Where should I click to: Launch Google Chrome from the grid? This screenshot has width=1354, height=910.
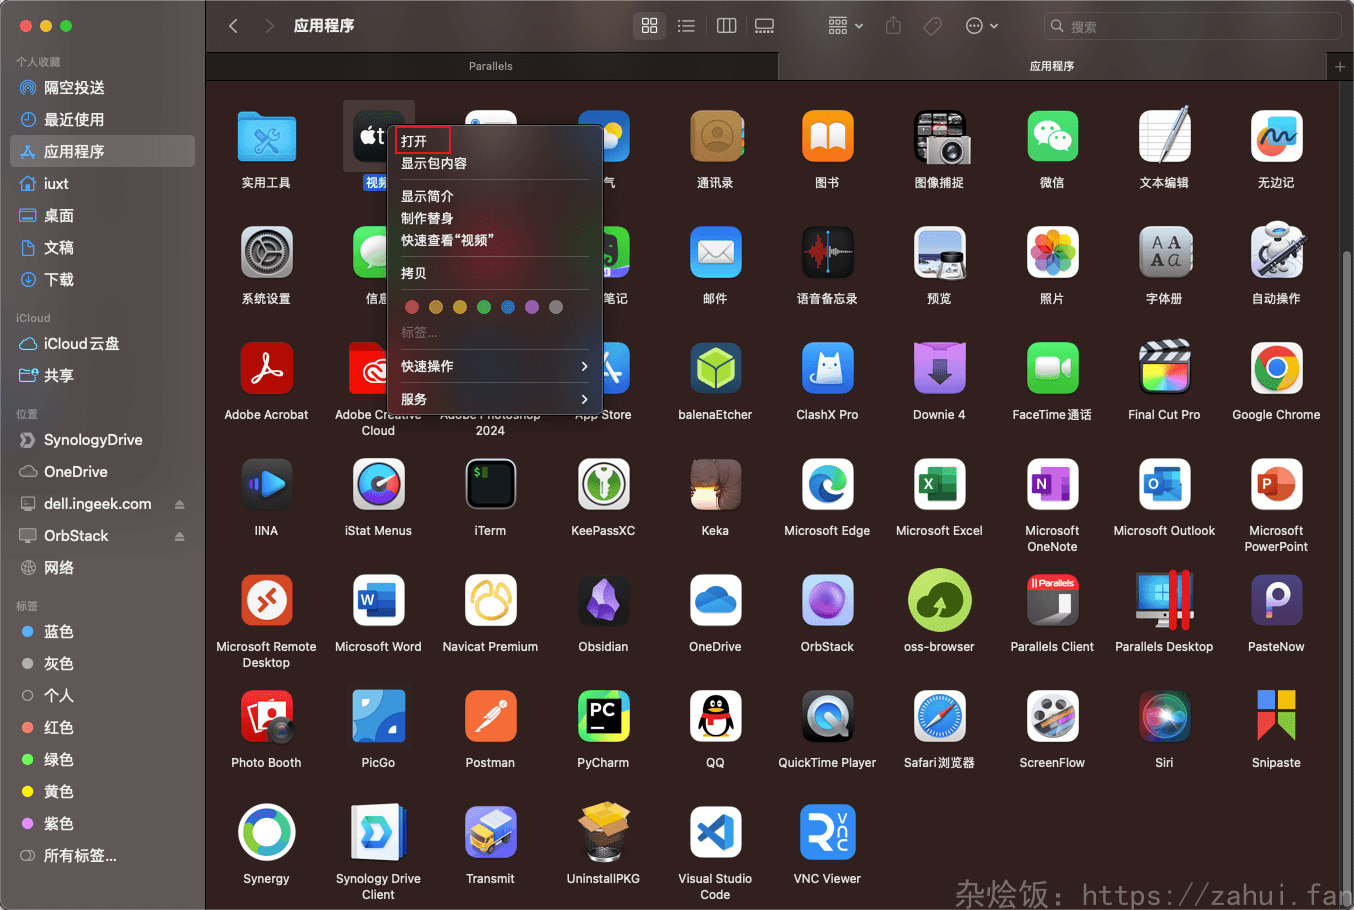click(x=1276, y=369)
